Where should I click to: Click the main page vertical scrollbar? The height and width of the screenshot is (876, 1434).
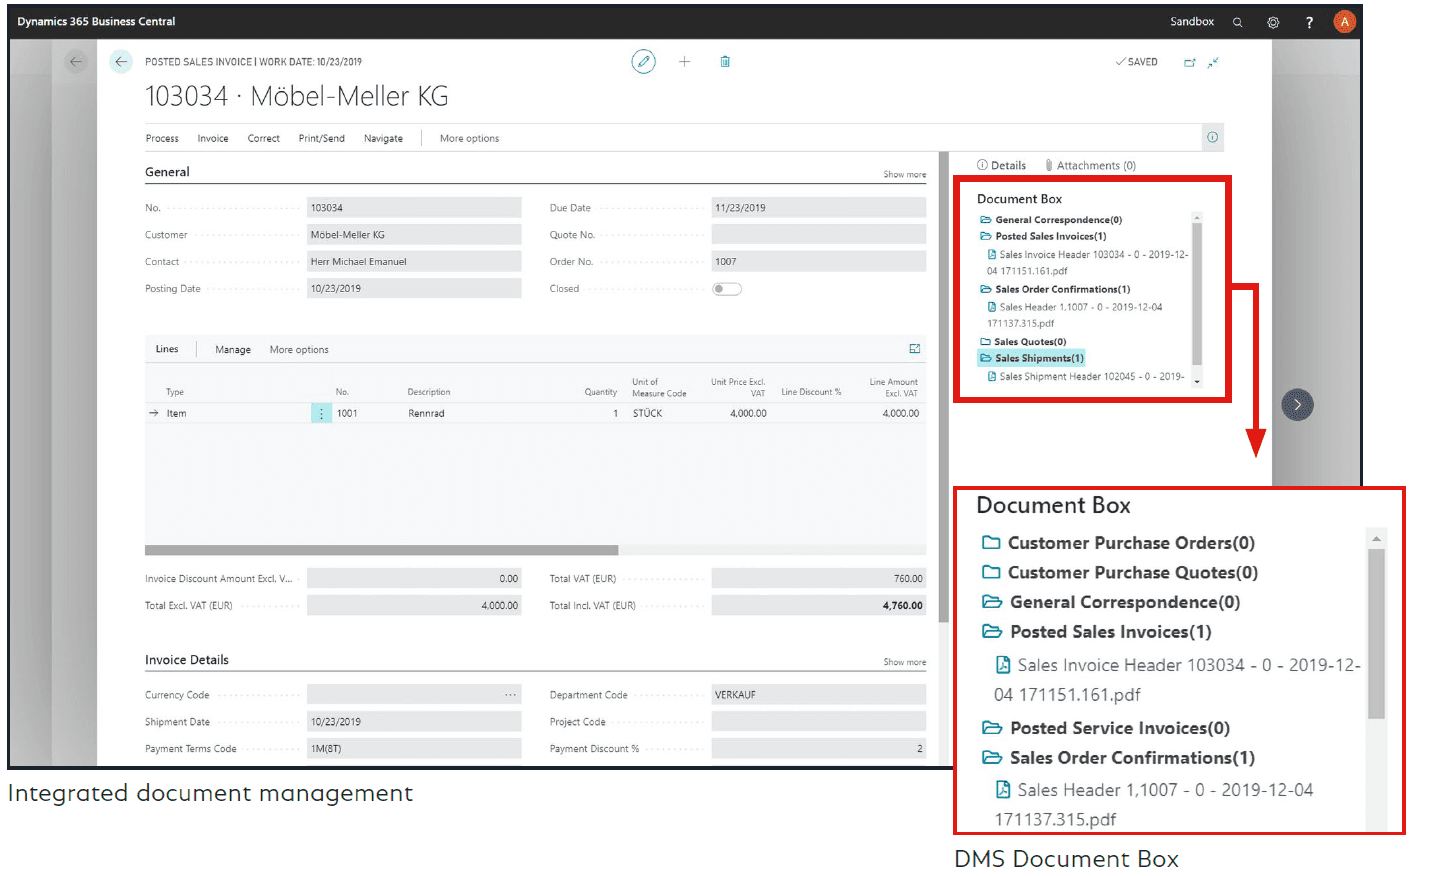944,388
